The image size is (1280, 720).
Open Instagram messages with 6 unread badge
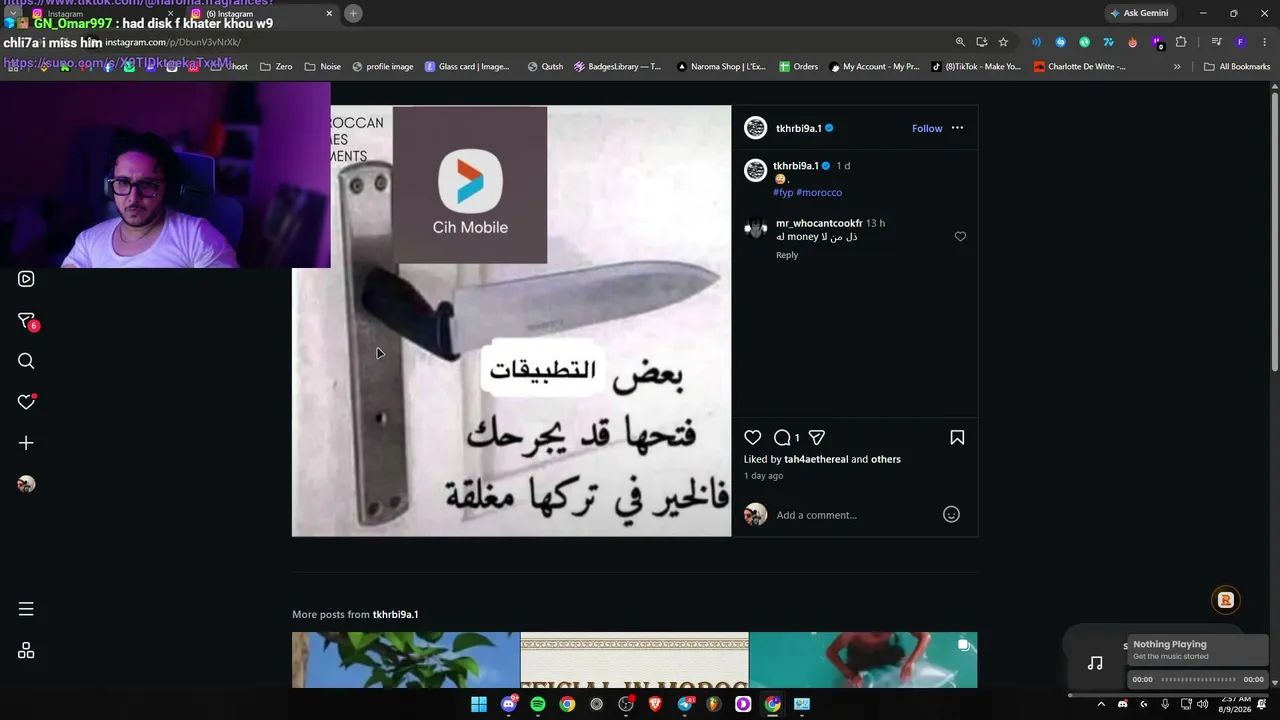(27, 321)
